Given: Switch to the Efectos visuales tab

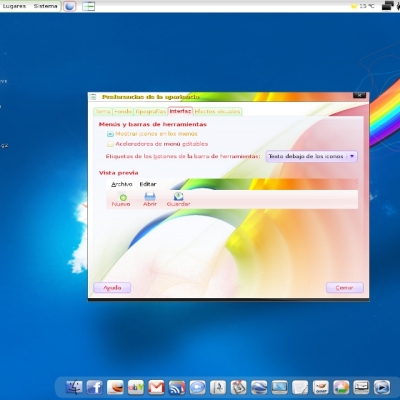Looking at the screenshot, I should (217, 112).
